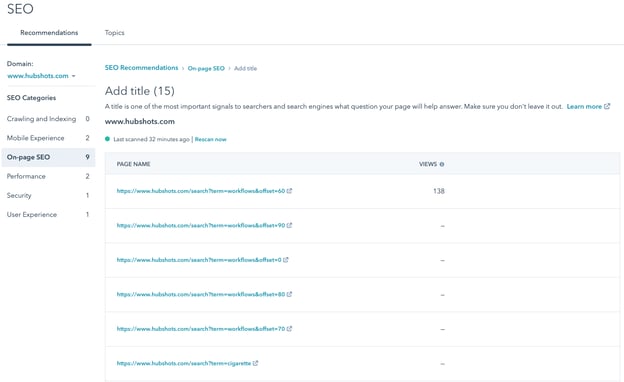The image size is (624, 382).
Task: Open external link icon for offset=0 URL
Action: [x=285, y=260]
